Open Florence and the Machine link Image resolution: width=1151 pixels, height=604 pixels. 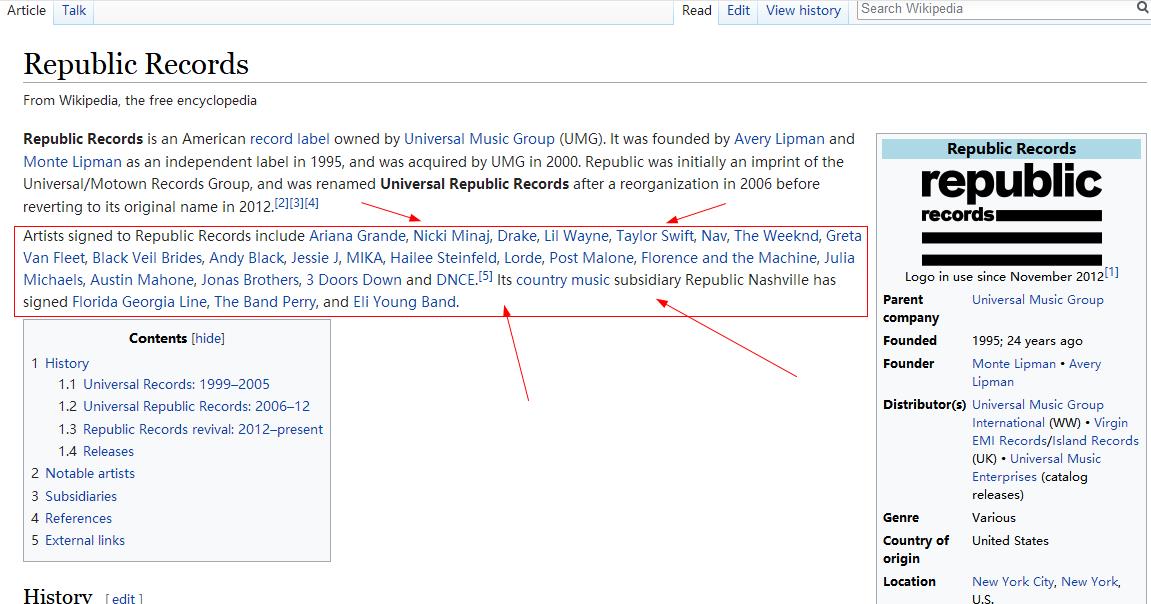(x=728, y=258)
